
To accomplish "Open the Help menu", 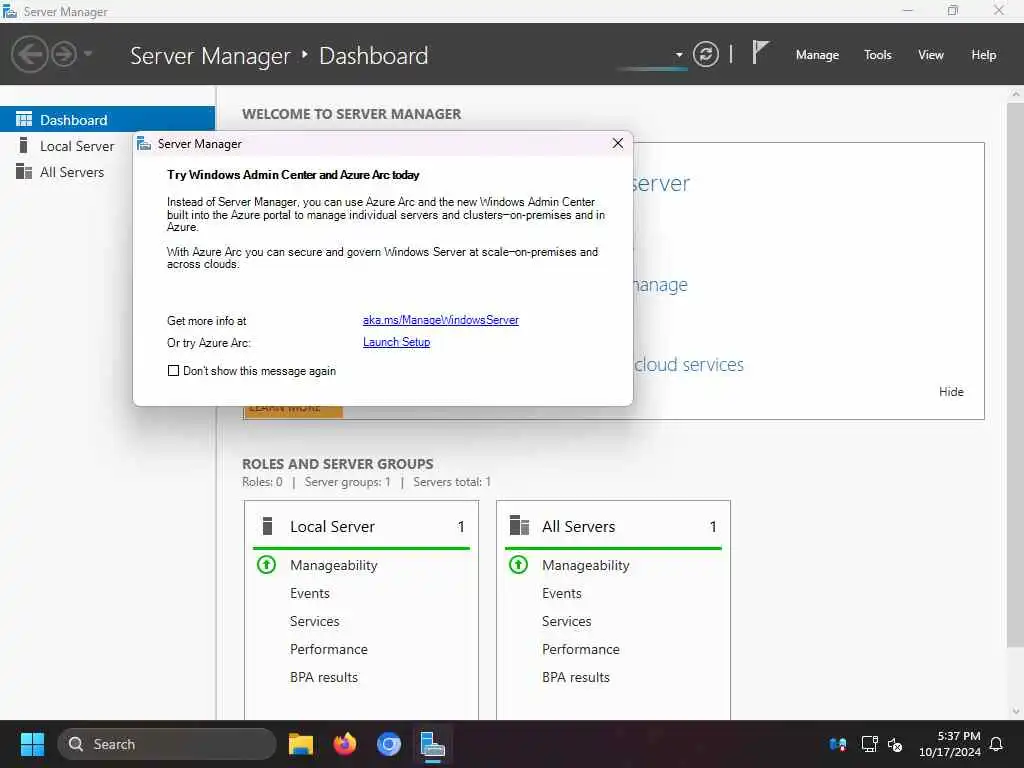I will [x=983, y=55].
